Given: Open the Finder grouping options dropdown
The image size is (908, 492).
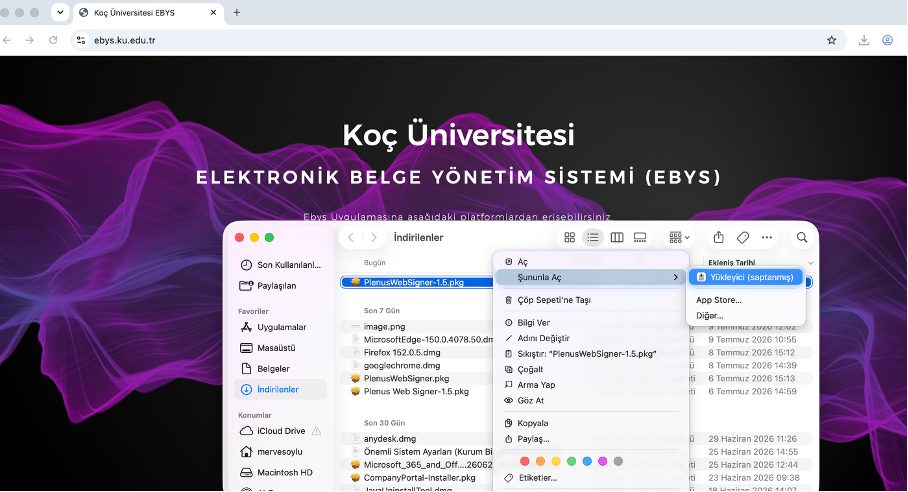Looking at the screenshot, I should tap(679, 237).
